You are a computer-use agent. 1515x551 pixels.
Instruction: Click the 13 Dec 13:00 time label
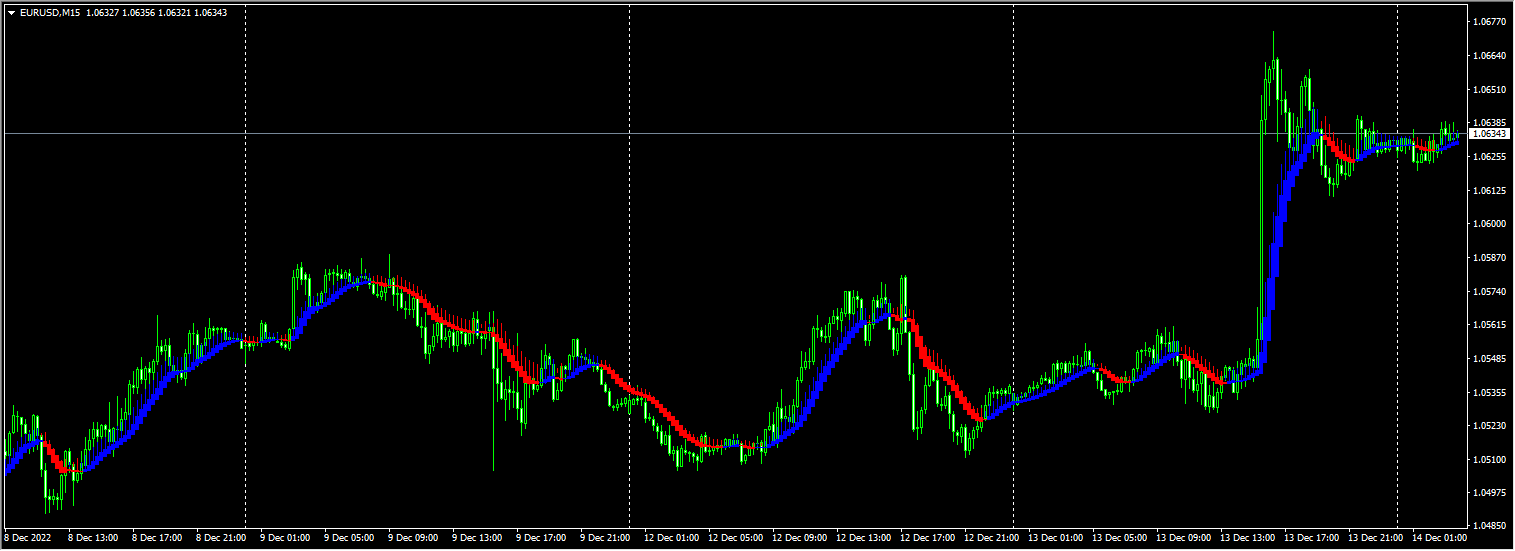click(1248, 538)
